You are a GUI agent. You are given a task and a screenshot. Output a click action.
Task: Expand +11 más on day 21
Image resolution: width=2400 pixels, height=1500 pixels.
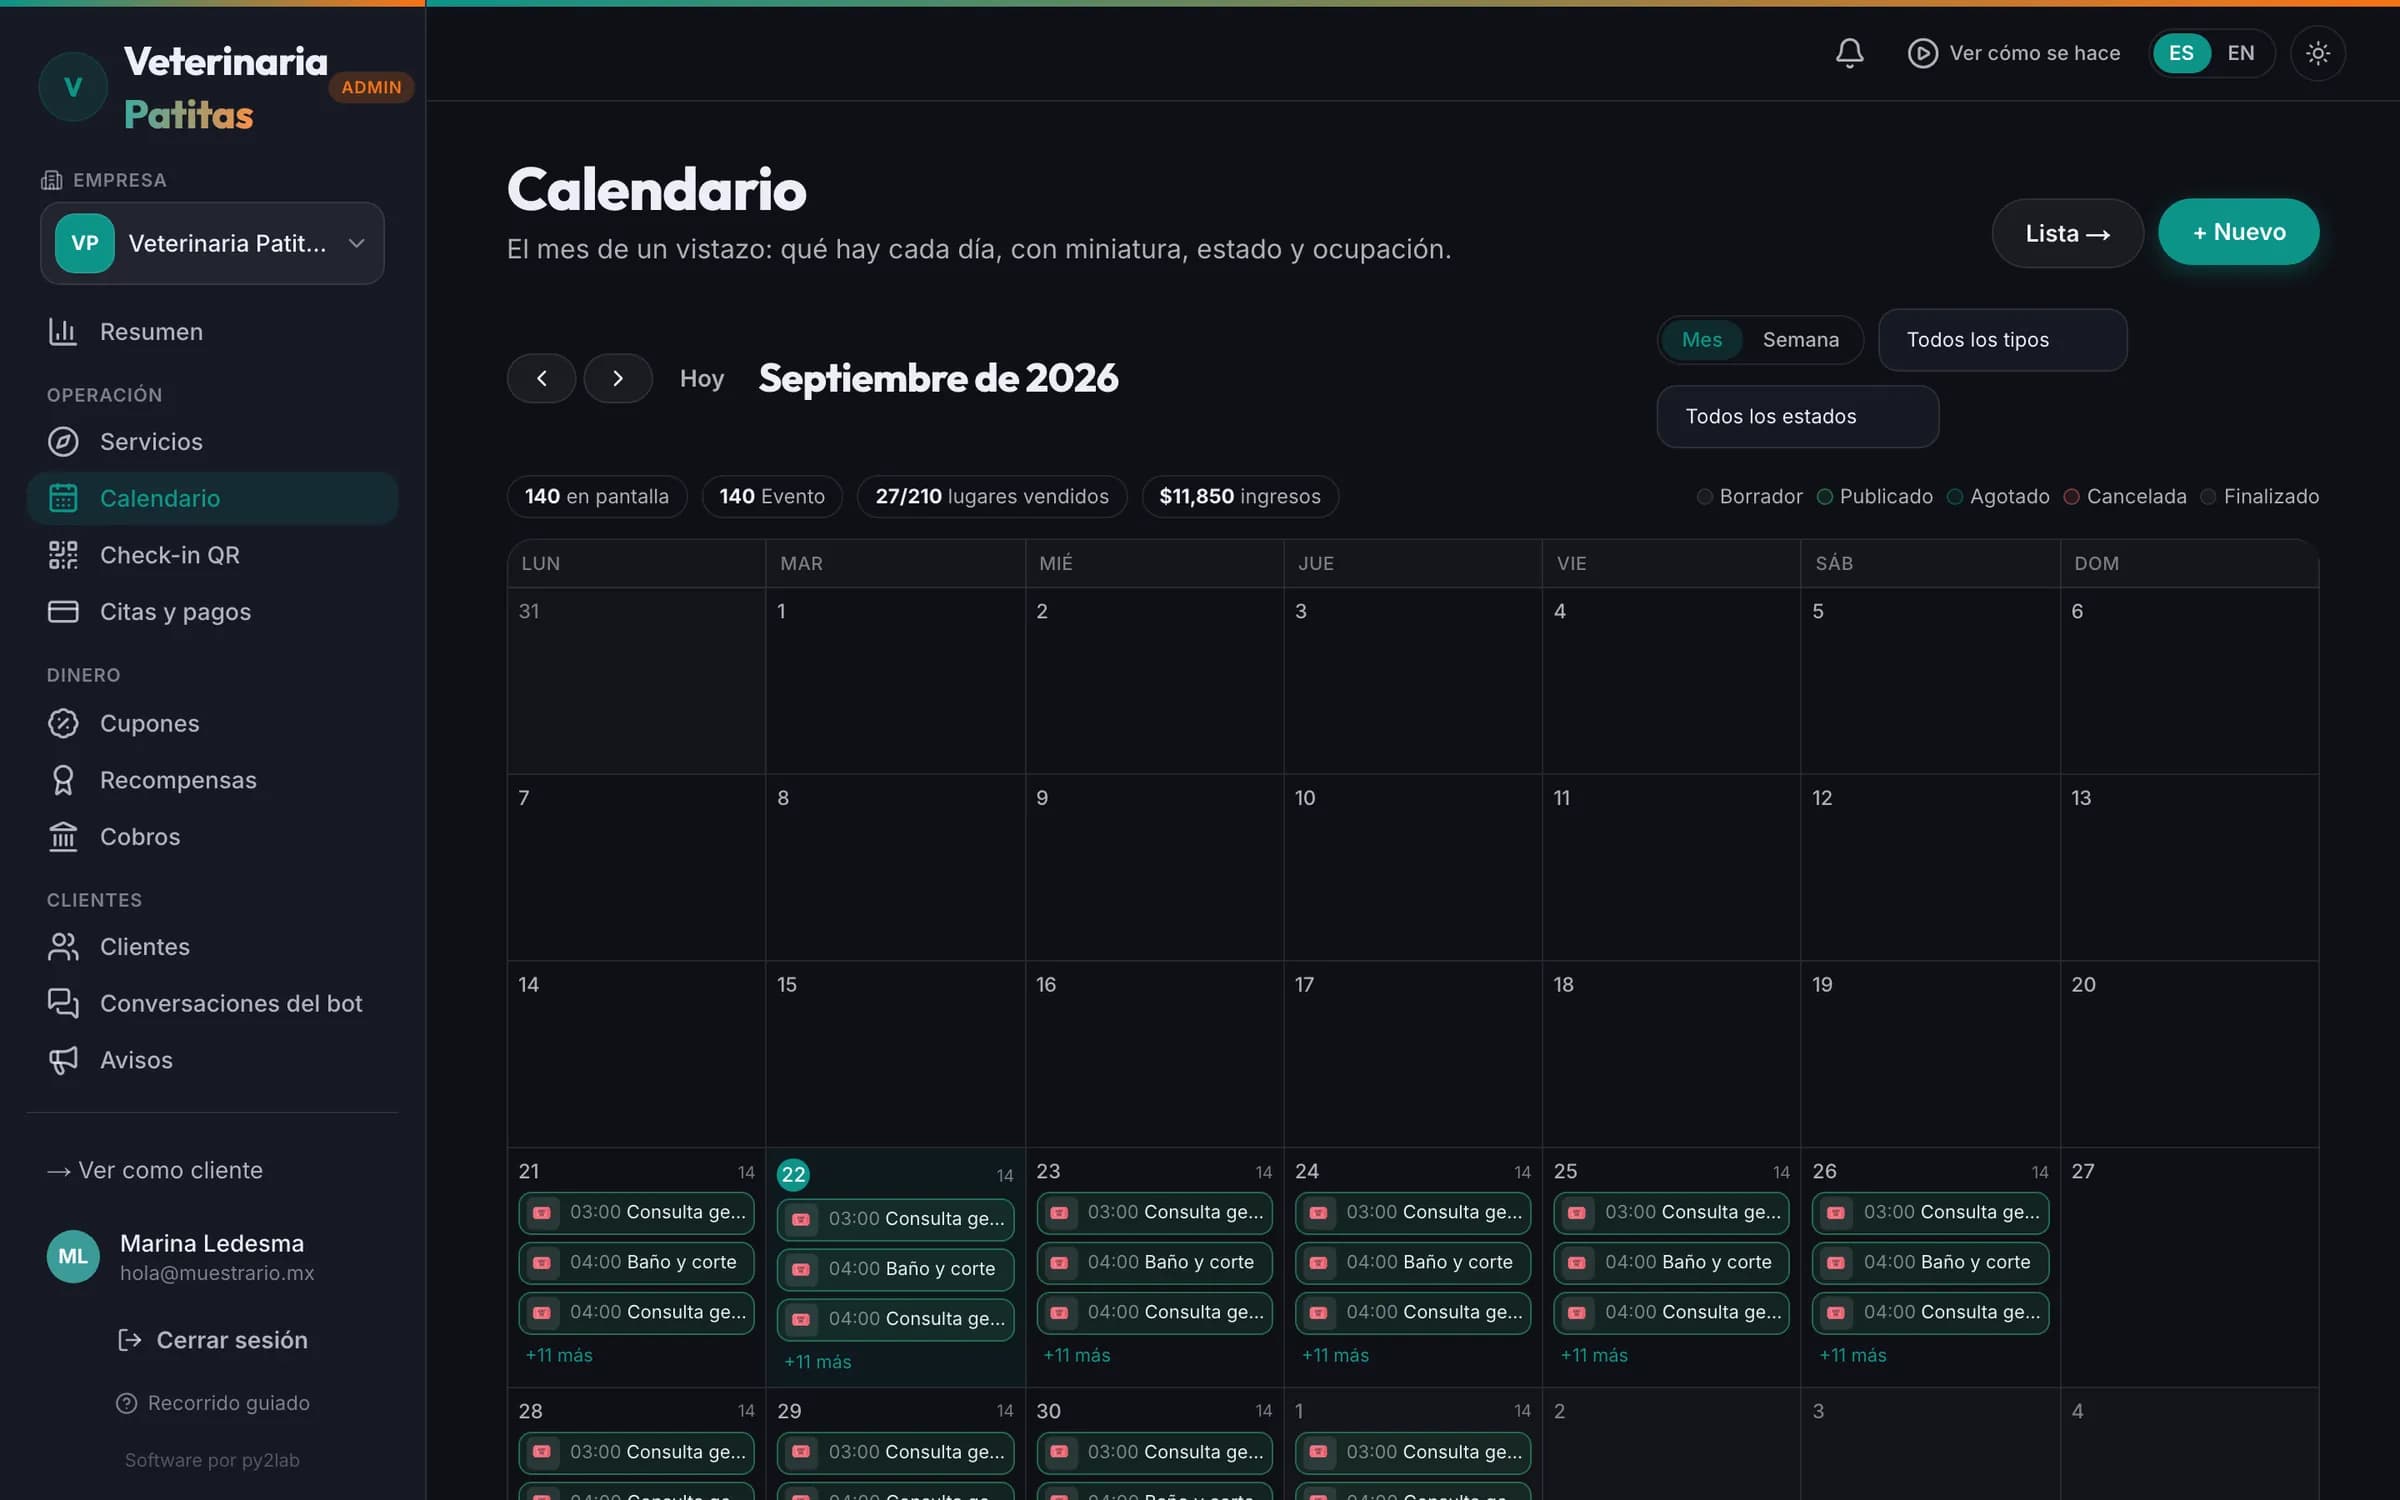point(559,1355)
